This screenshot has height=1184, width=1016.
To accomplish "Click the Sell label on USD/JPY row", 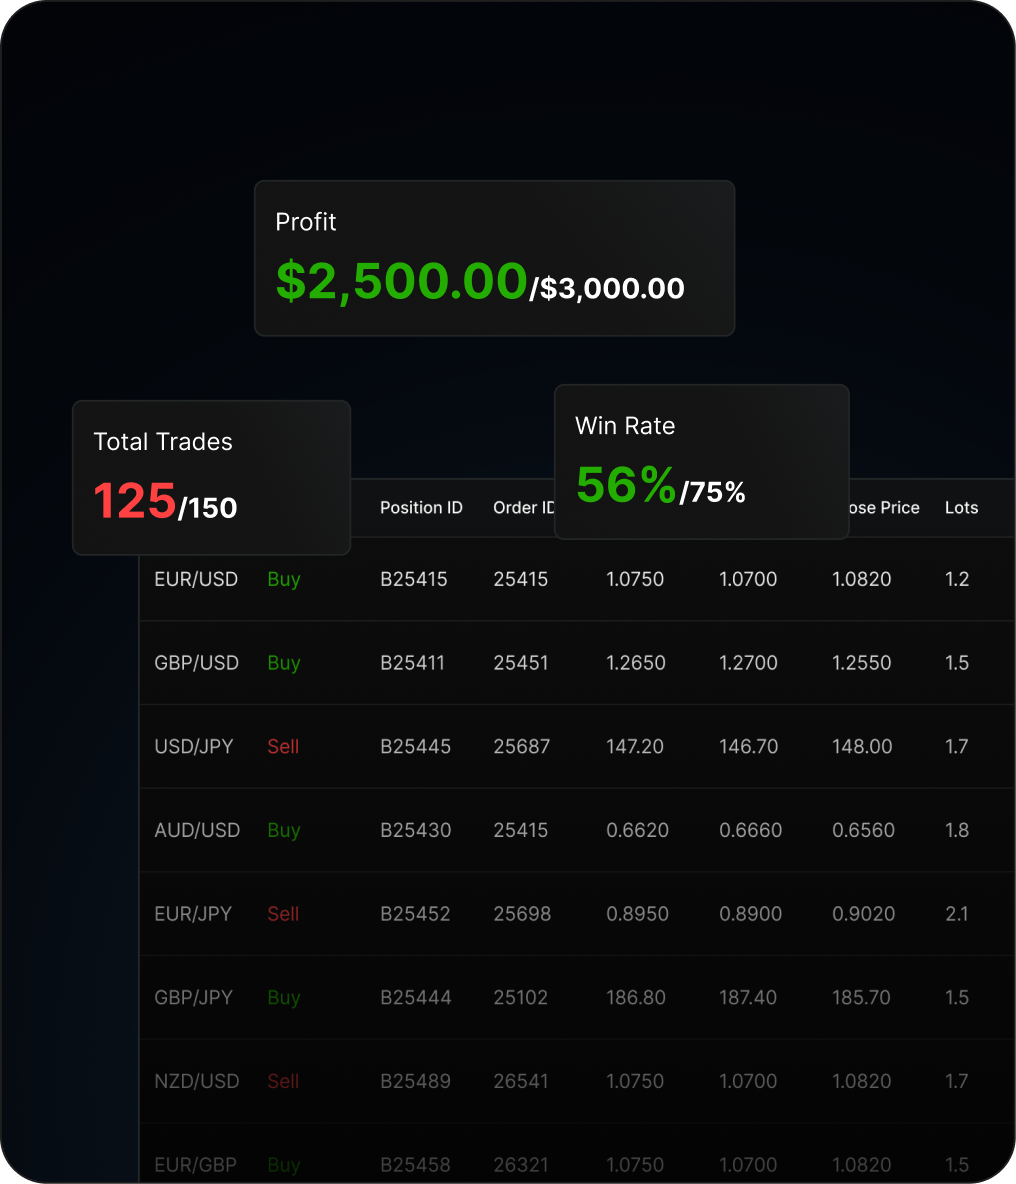I will tap(283, 746).
